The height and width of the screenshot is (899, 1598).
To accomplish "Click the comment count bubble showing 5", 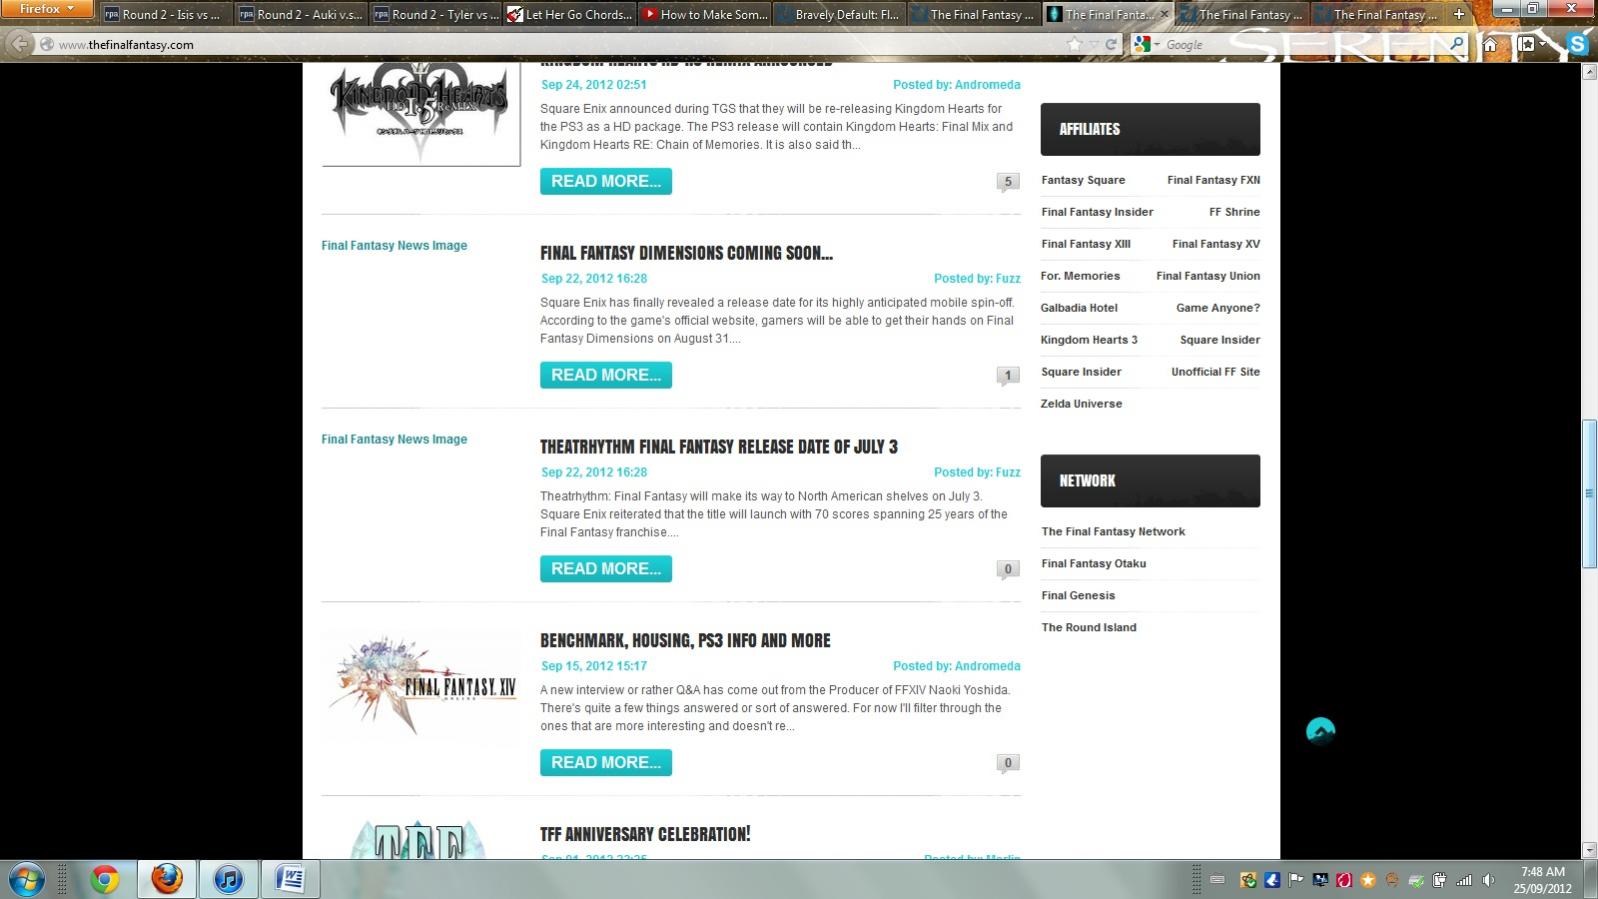I will pos(1008,182).
